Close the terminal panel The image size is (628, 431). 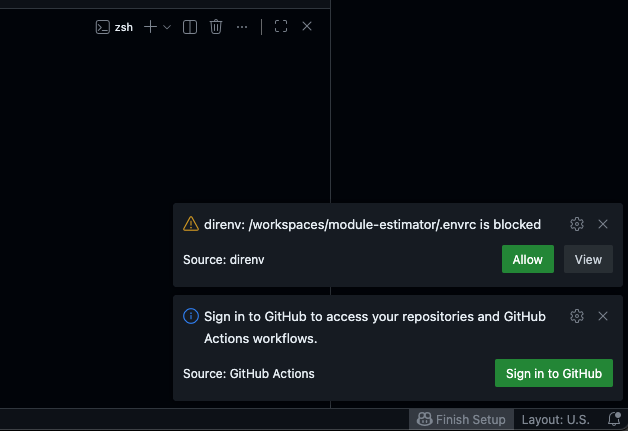[x=307, y=27]
